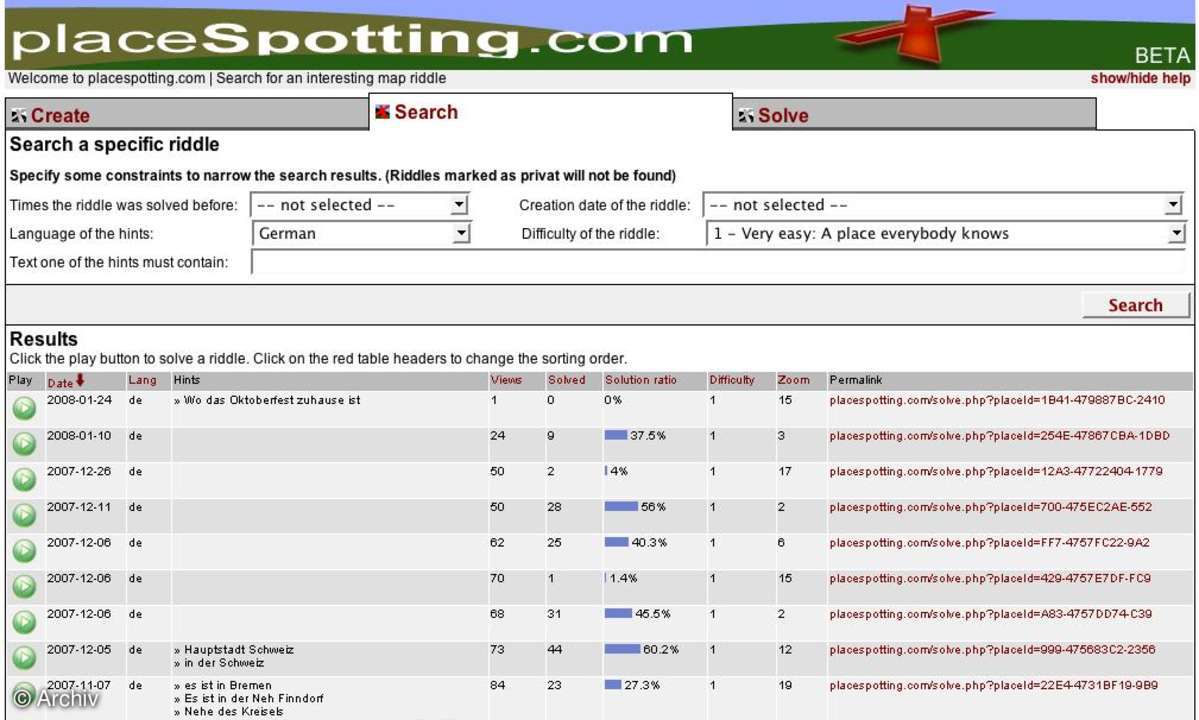Click the hint text input field
1199x720 pixels.
pyautogui.click(x=718, y=262)
